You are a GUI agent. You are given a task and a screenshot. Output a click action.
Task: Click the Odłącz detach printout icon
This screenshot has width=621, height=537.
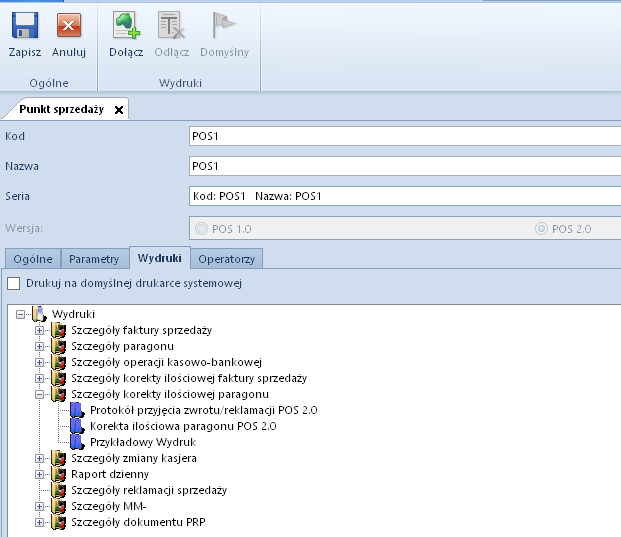[171, 25]
